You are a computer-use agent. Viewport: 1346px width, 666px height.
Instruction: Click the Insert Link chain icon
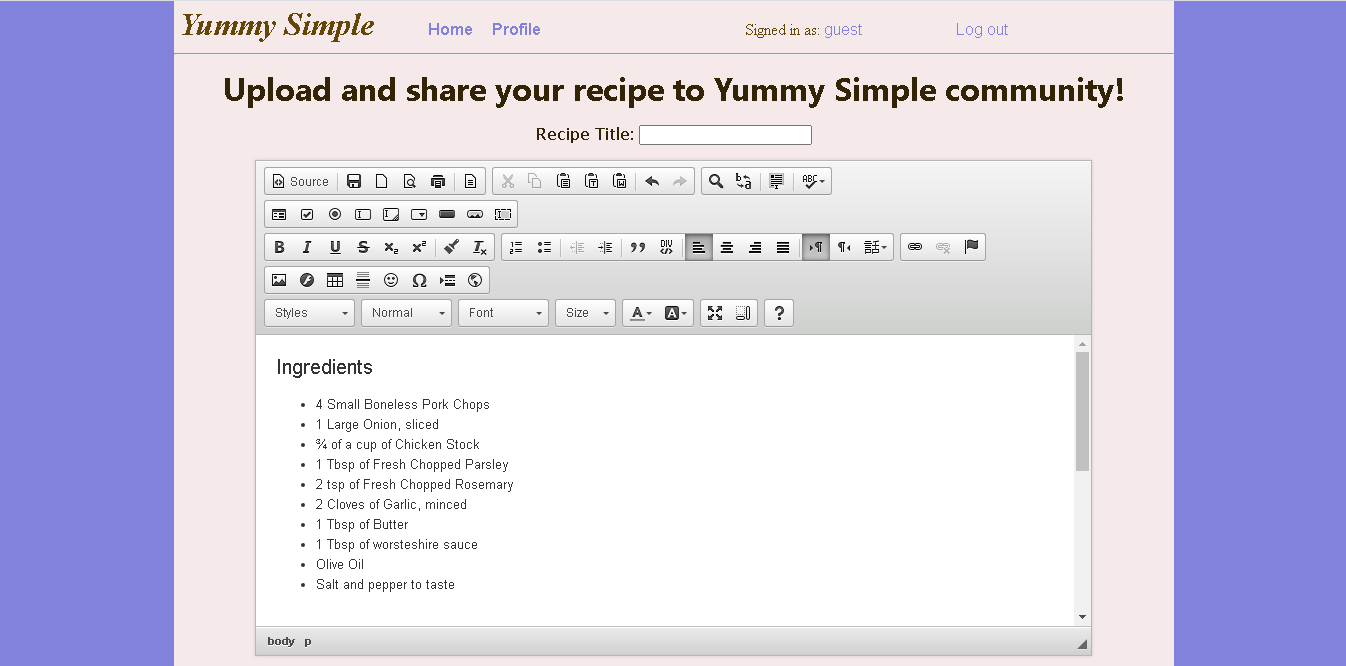point(915,247)
